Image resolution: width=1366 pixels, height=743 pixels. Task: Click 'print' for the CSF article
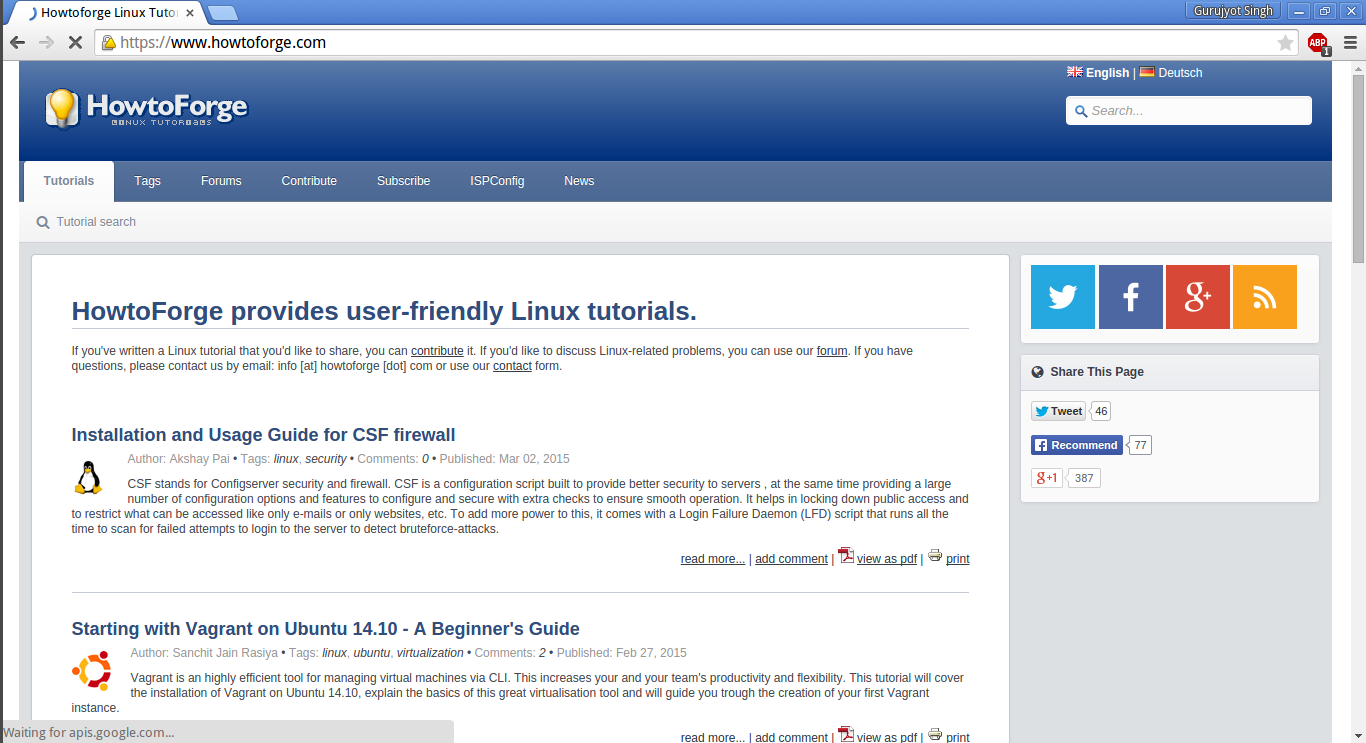tap(958, 559)
